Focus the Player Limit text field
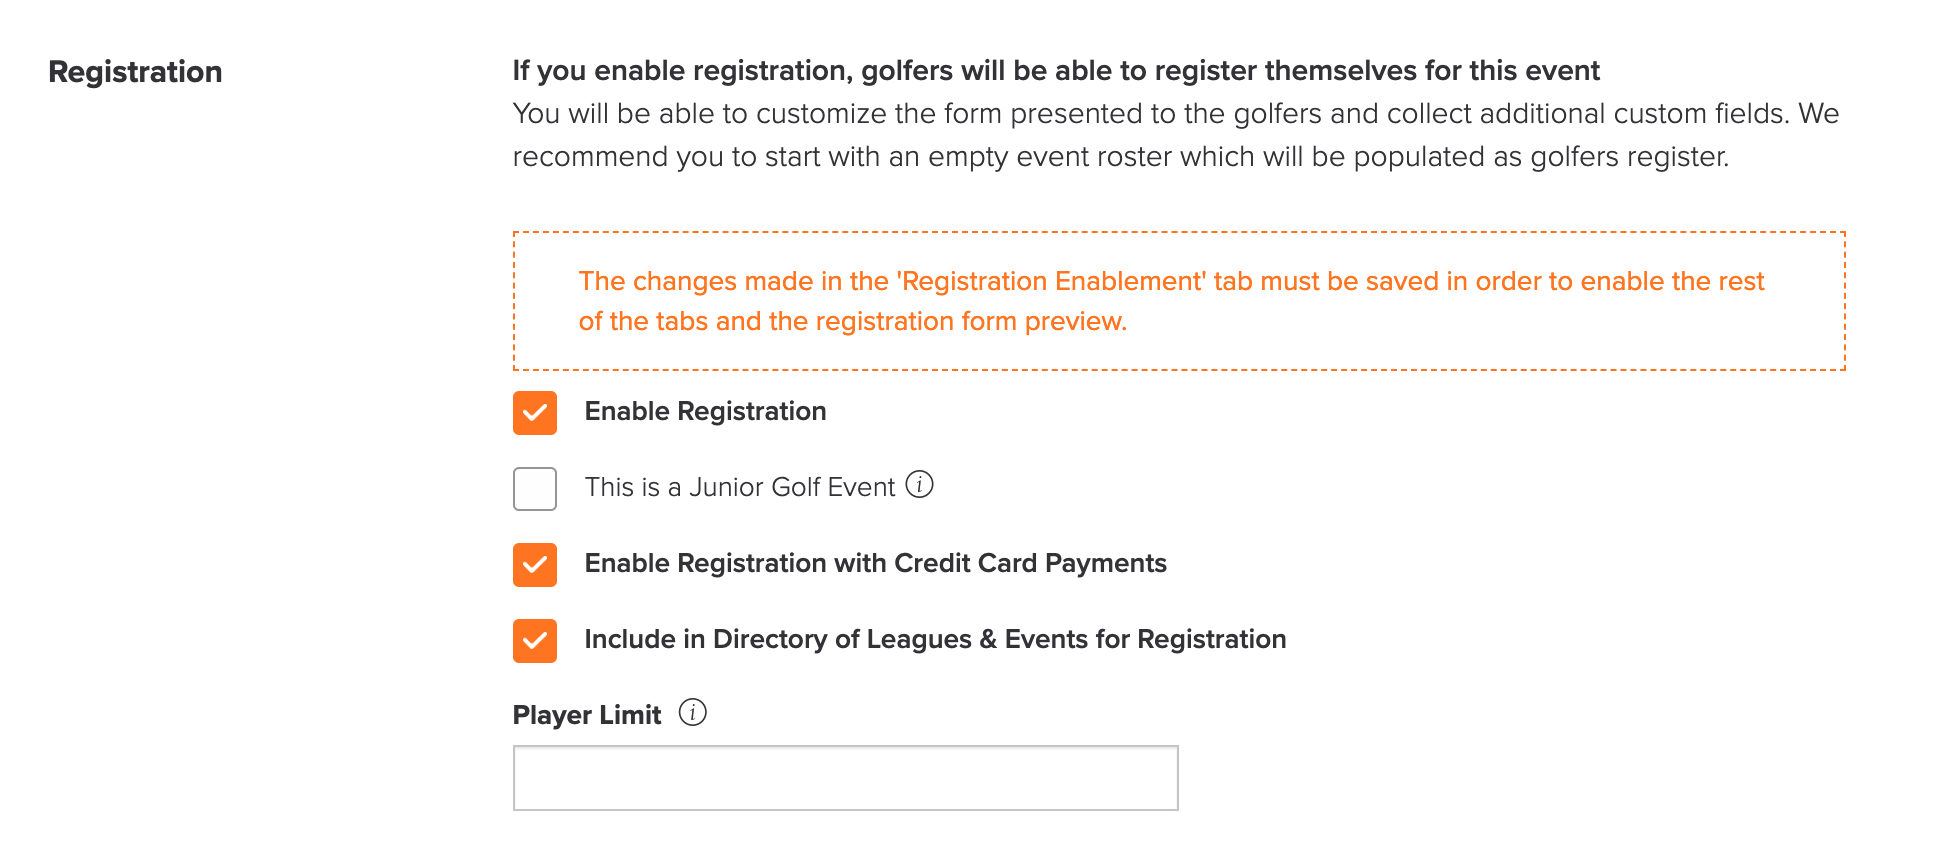 click(x=845, y=778)
